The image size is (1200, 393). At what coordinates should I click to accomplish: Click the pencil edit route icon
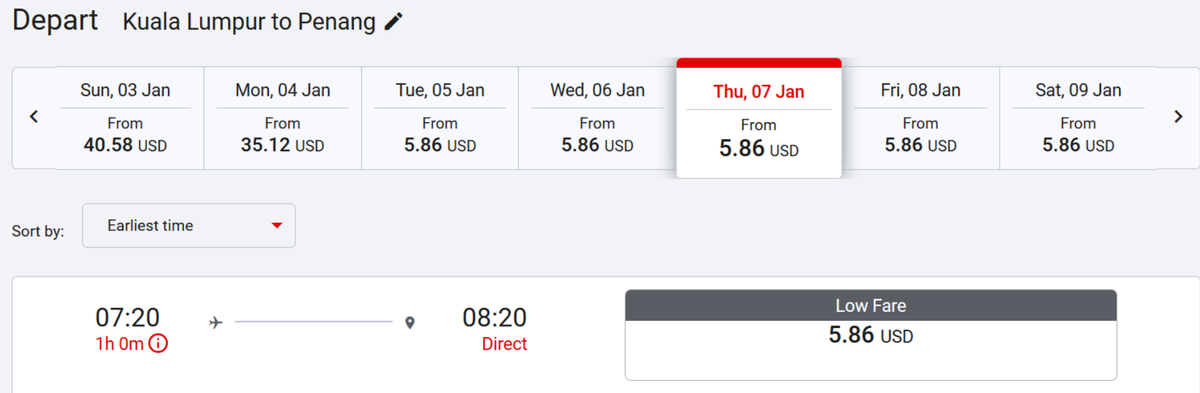click(x=393, y=22)
